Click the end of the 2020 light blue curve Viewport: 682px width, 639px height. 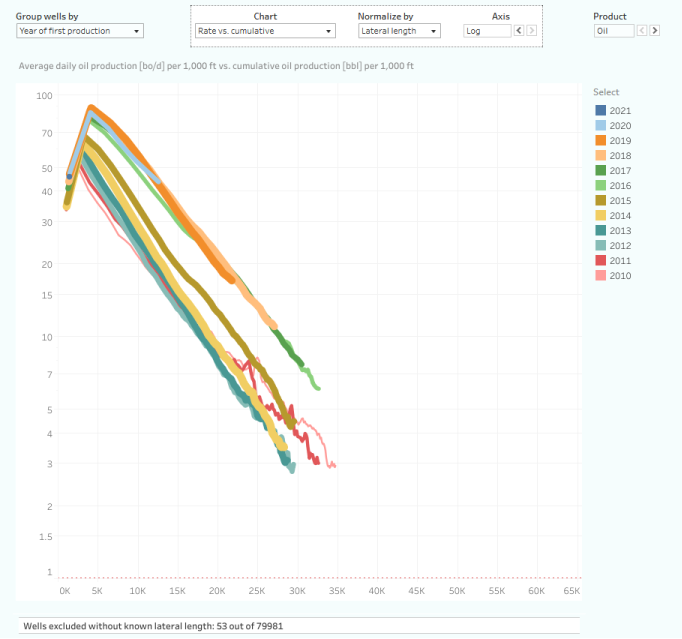[x=158, y=181]
